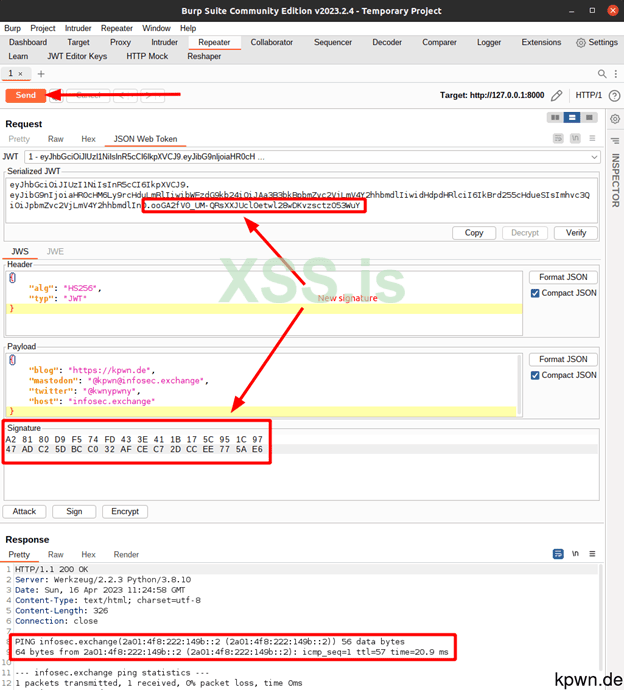The width and height of the screenshot is (624, 690).
Task: Click the Sign button
Action: [74, 511]
